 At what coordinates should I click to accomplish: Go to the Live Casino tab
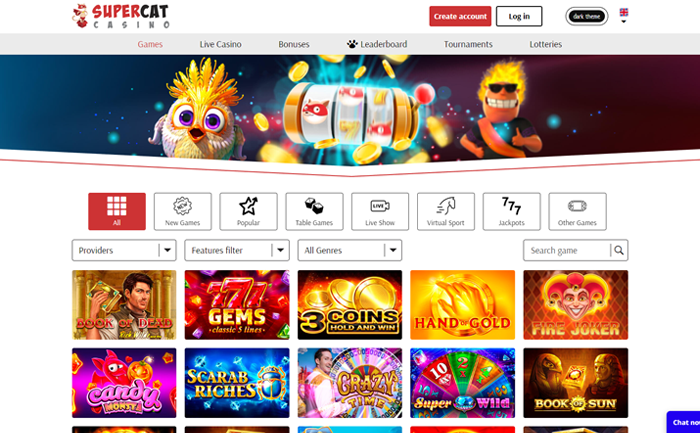click(221, 44)
